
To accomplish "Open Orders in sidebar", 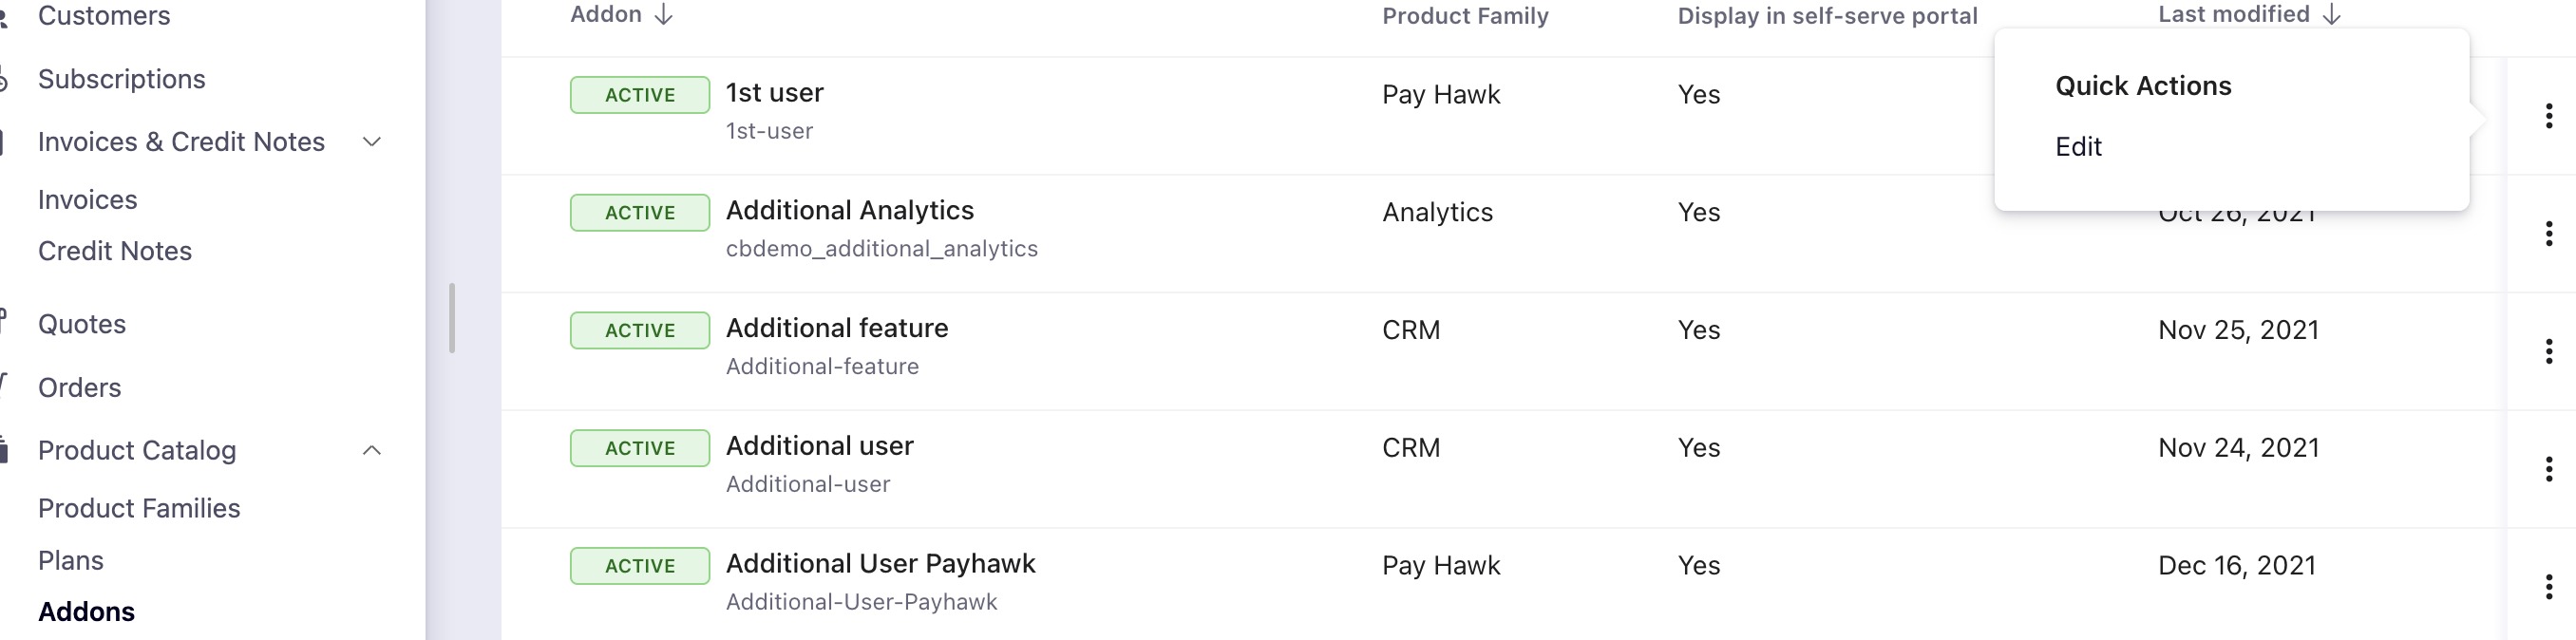I will [x=80, y=388].
